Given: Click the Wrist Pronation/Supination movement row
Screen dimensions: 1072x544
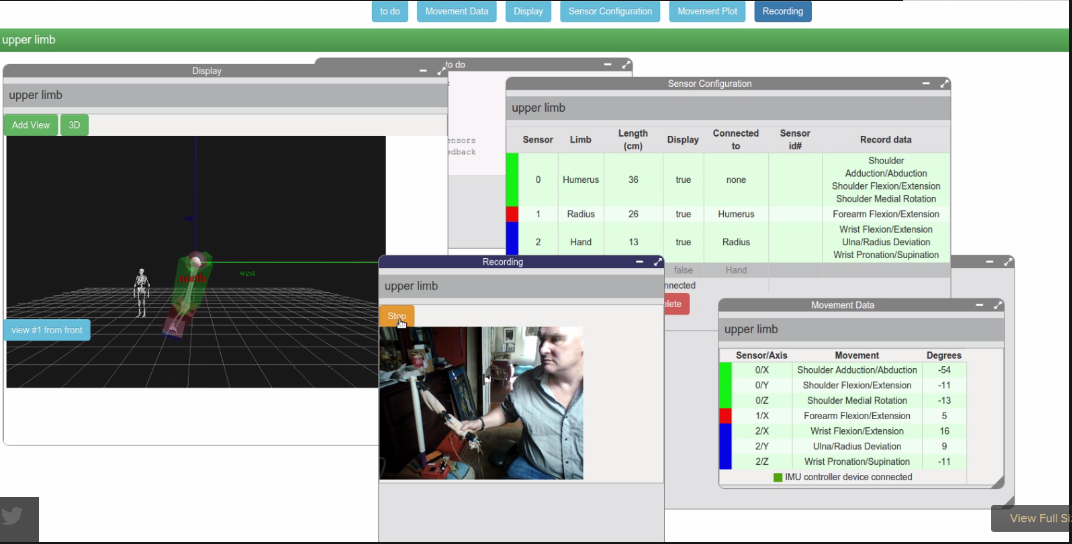Looking at the screenshot, I should tap(849, 461).
